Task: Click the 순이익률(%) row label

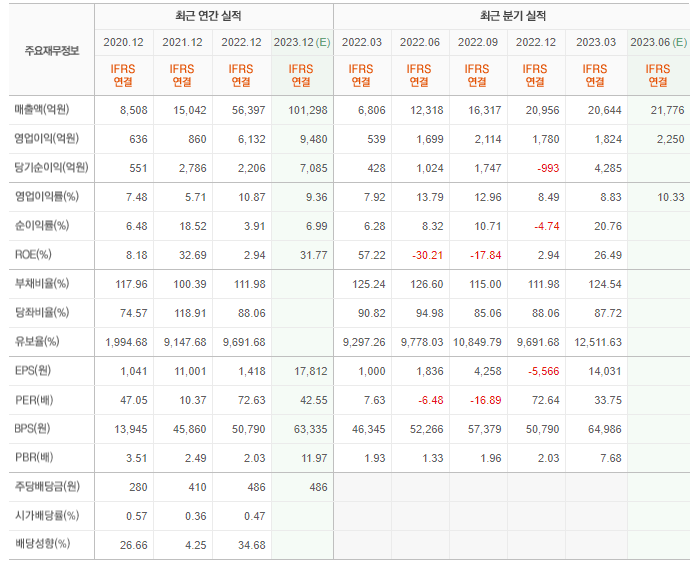Action: [42, 225]
